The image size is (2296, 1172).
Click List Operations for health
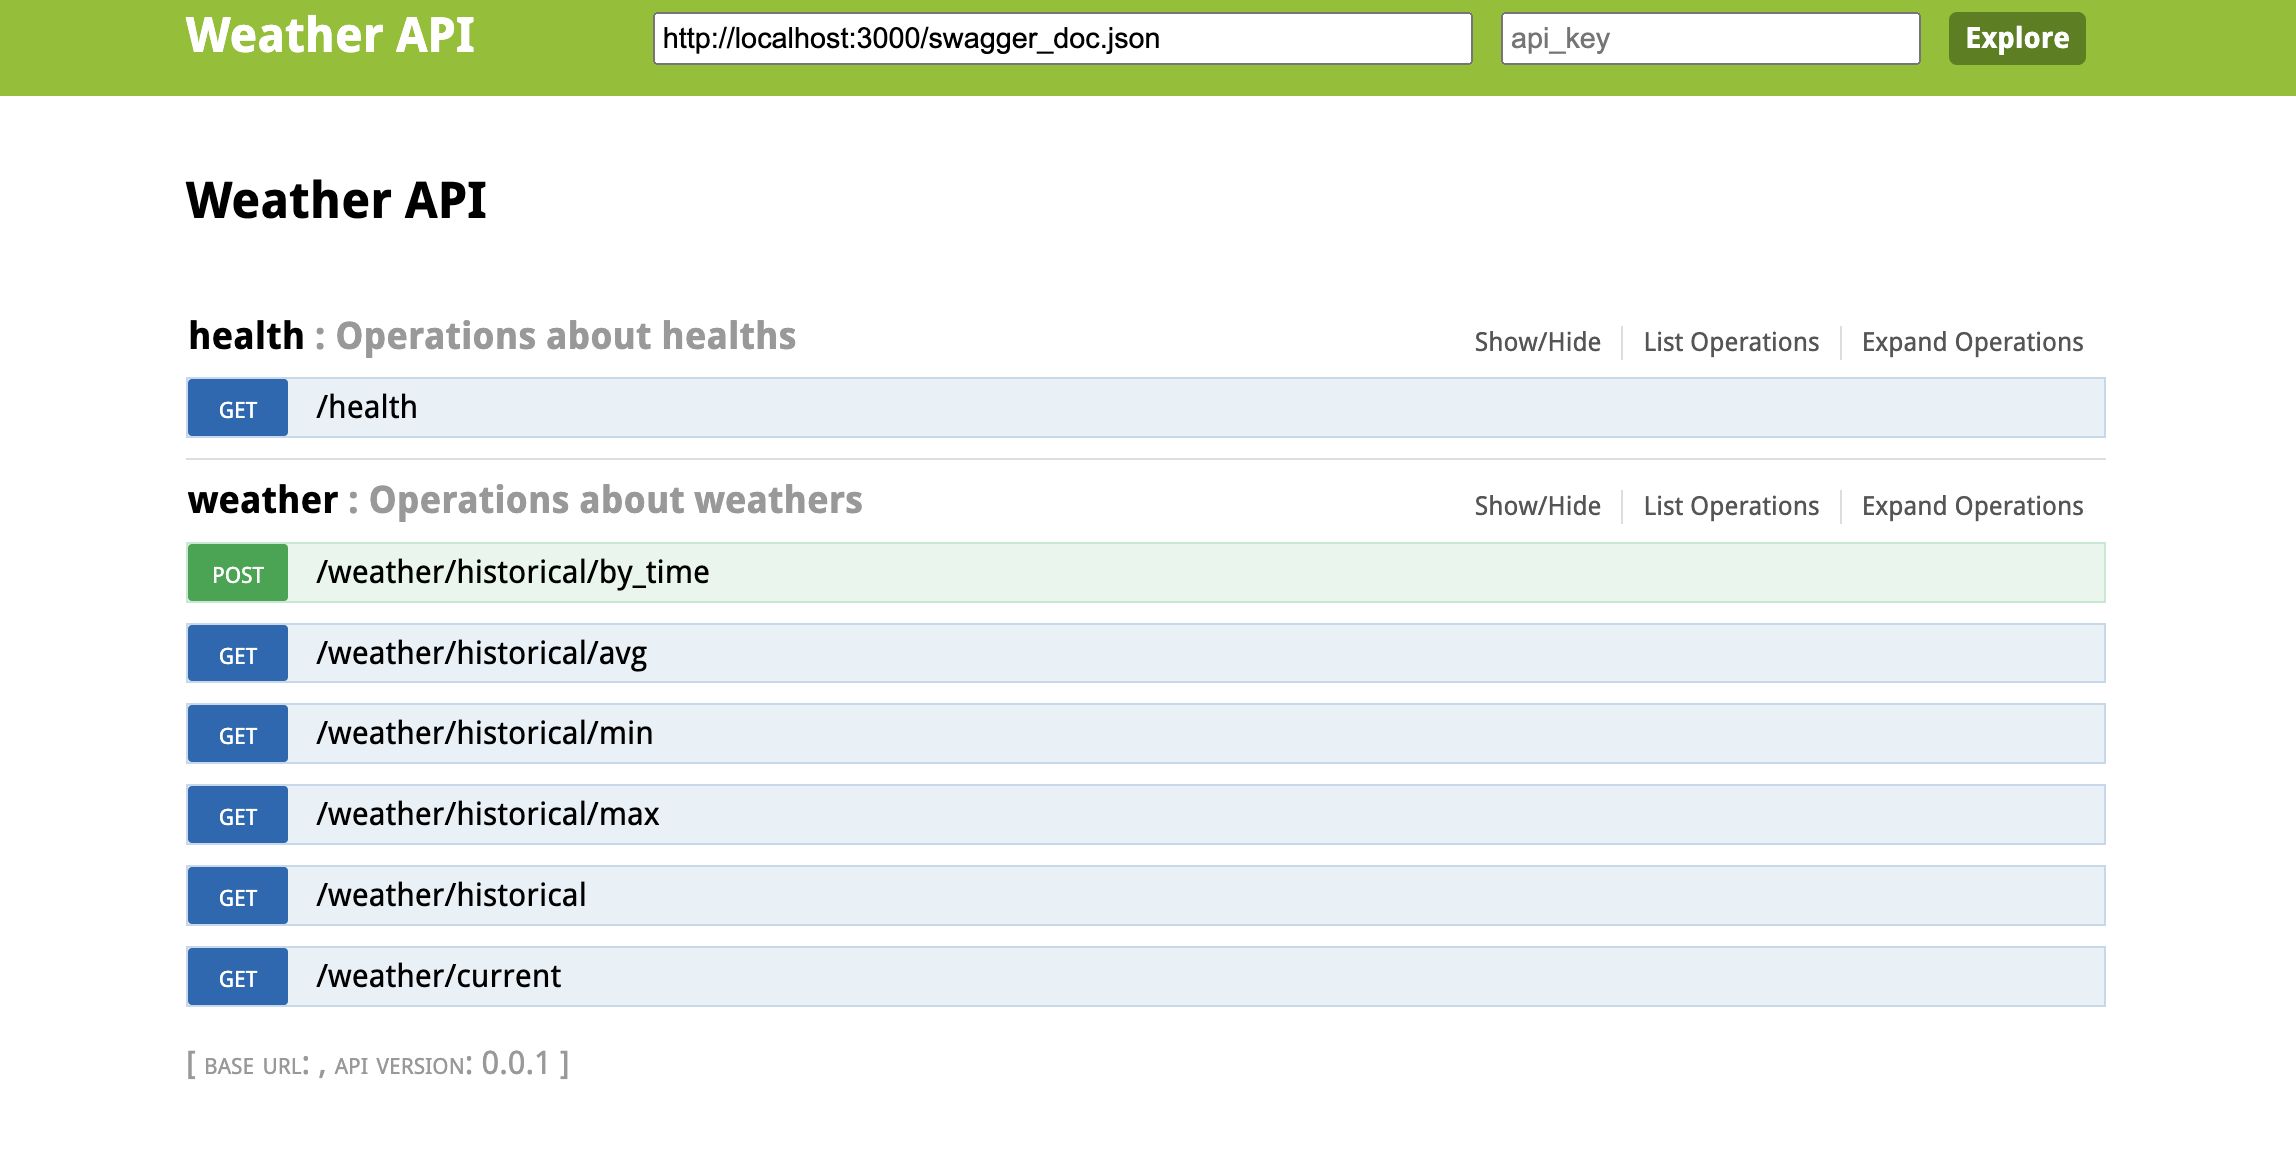coord(1731,342)
